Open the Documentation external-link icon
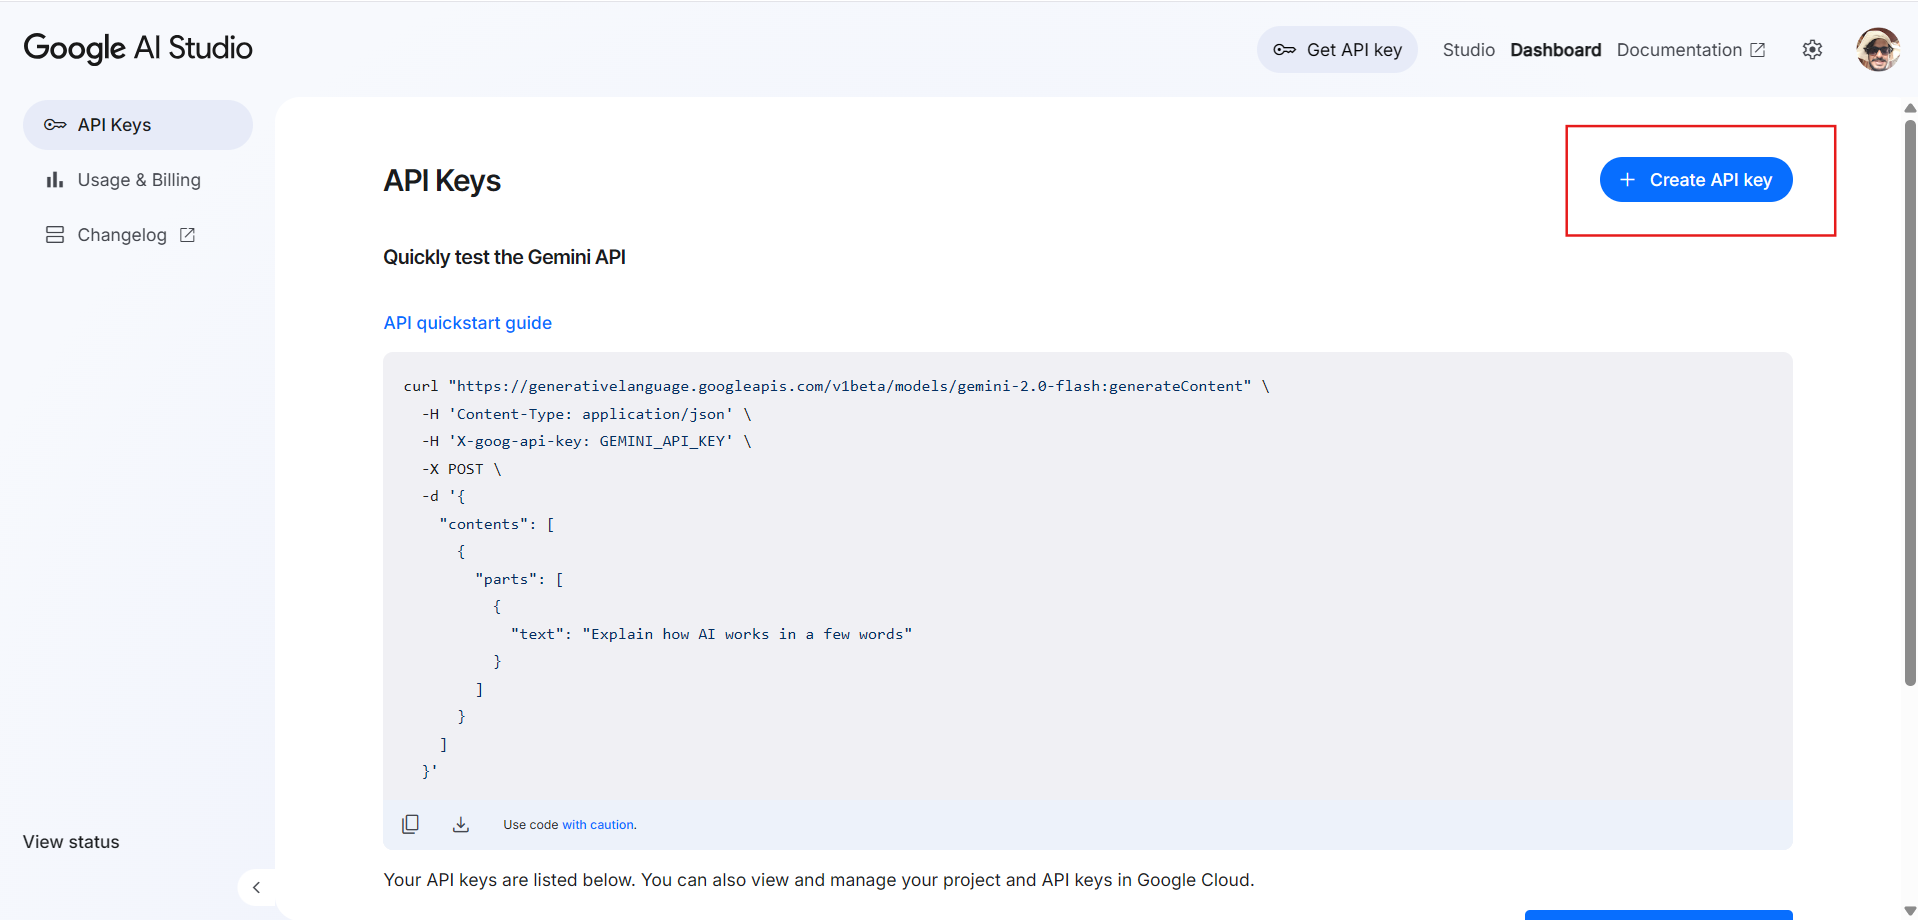The image size is (1918, 920). pos(1757,49)
